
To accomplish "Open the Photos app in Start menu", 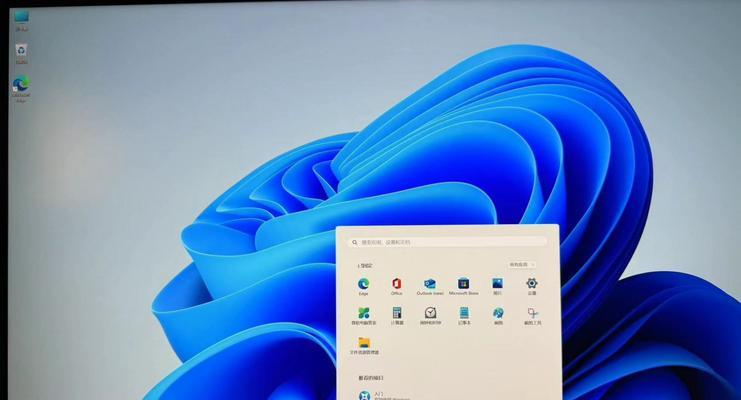I will click(498, 286).
